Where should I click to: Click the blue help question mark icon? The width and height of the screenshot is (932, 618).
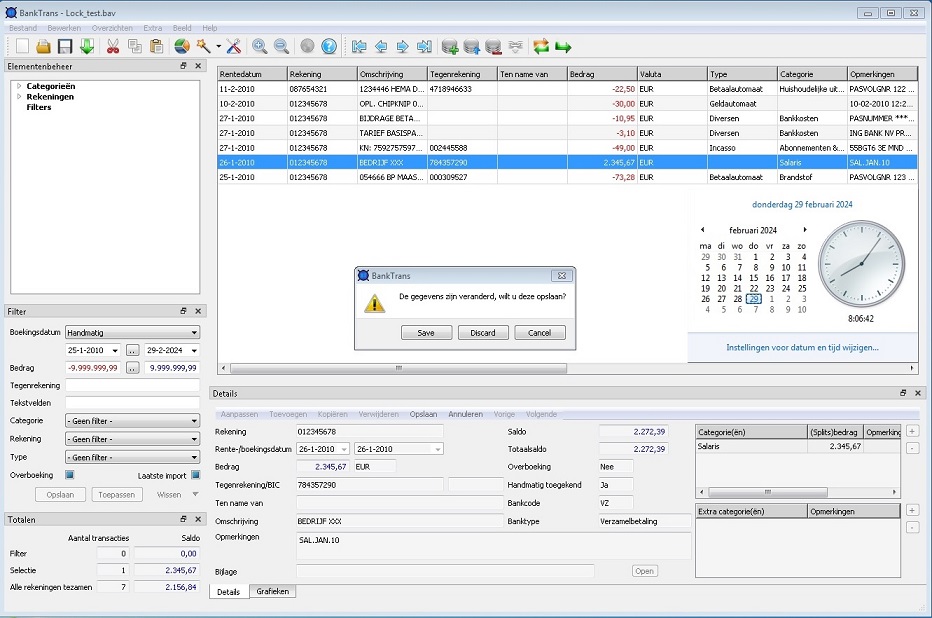click(329, 47)
